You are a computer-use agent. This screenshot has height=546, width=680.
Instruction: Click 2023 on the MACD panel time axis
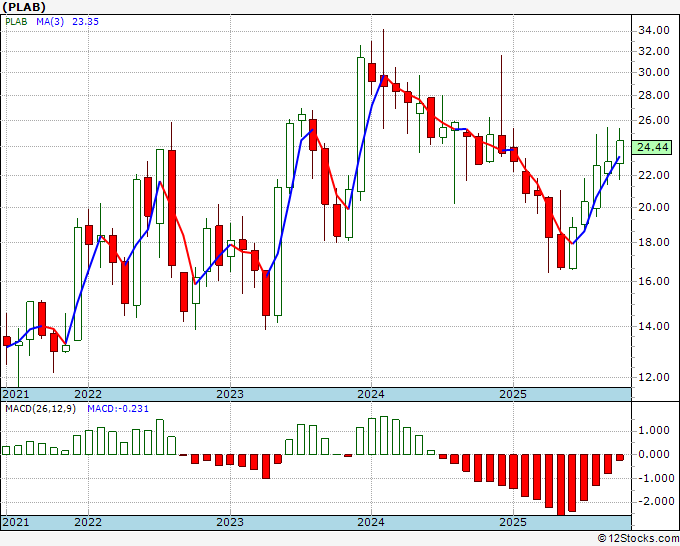coord(230,522)
